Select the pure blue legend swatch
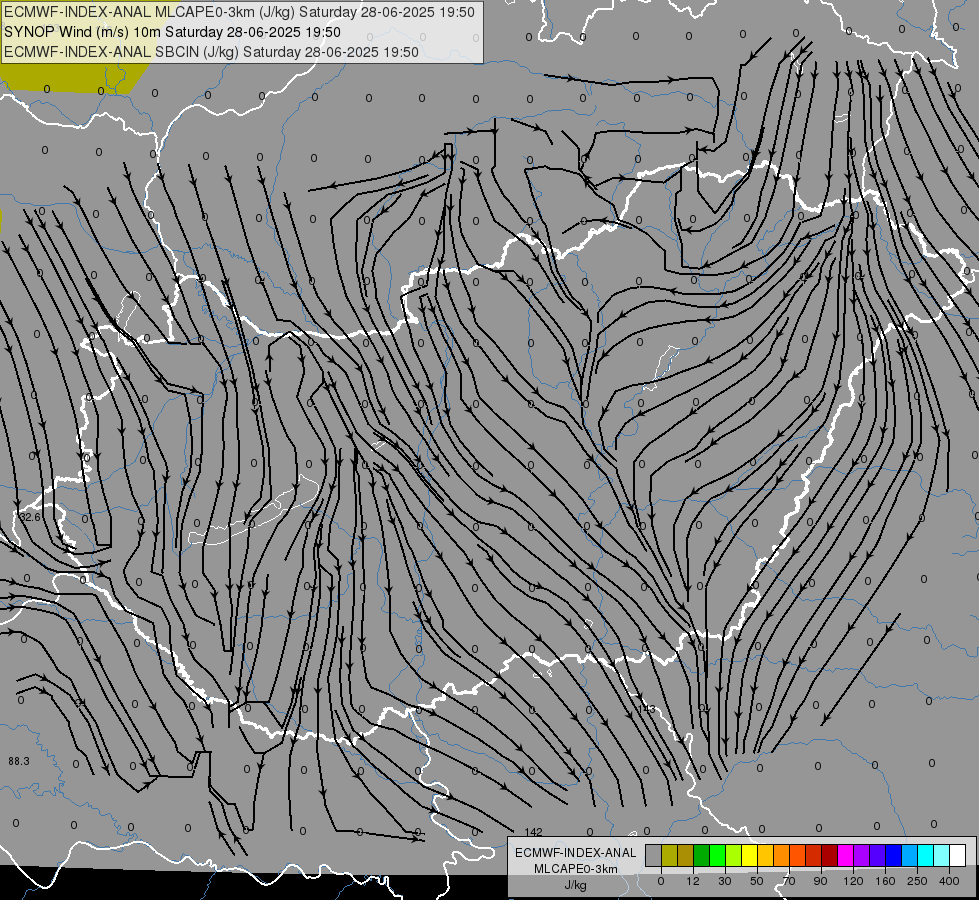The height and width of the screenshot is (900, 979). pos(893,855)
